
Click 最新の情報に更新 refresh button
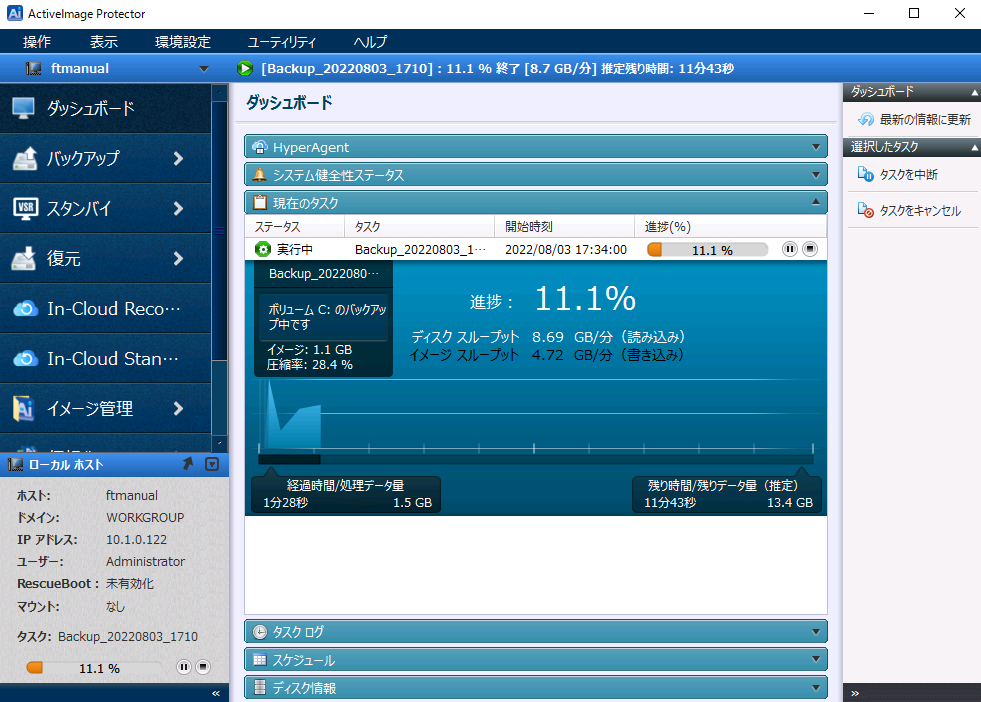tap(913, 120)
